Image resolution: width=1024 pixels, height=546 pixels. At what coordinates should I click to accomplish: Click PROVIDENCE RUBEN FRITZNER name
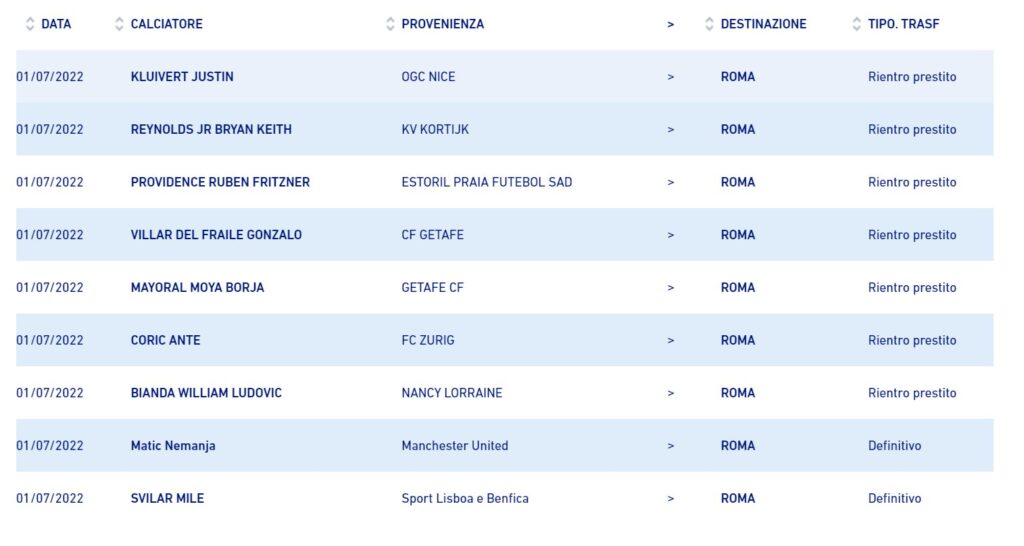pos(220,182)
